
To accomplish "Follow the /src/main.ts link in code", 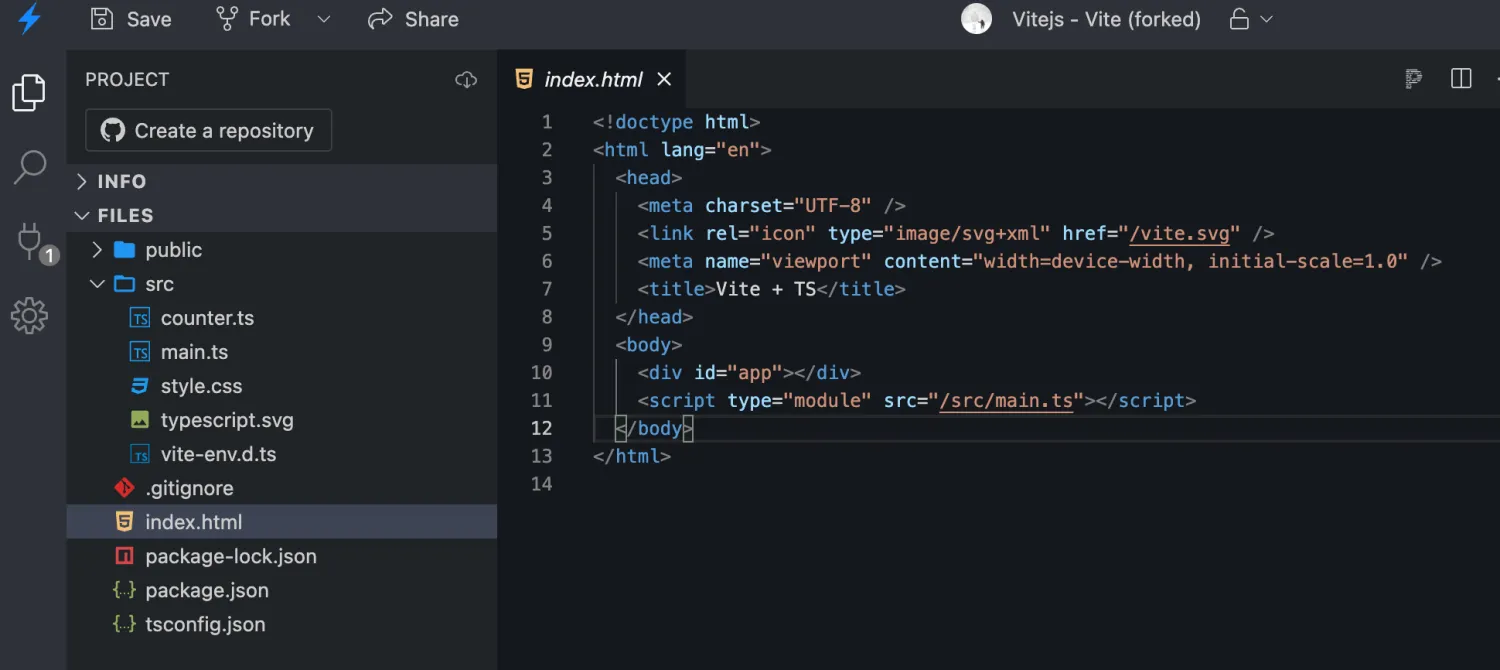I will 1005,401.
